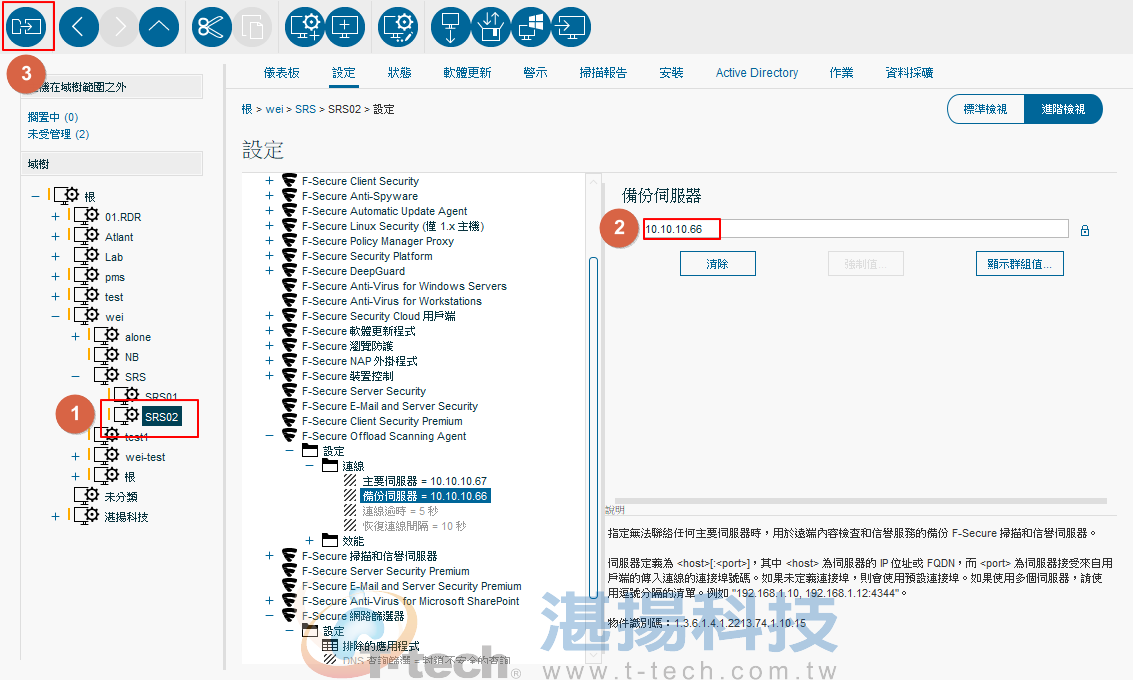The height and width of the screenshot is (680, 1133).
Task: Expand the 效能 settings folder
Action: click(309, 541)
